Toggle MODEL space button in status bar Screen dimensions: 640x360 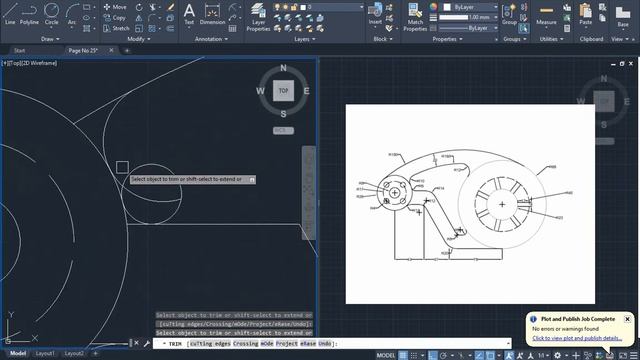pos(386,356)
